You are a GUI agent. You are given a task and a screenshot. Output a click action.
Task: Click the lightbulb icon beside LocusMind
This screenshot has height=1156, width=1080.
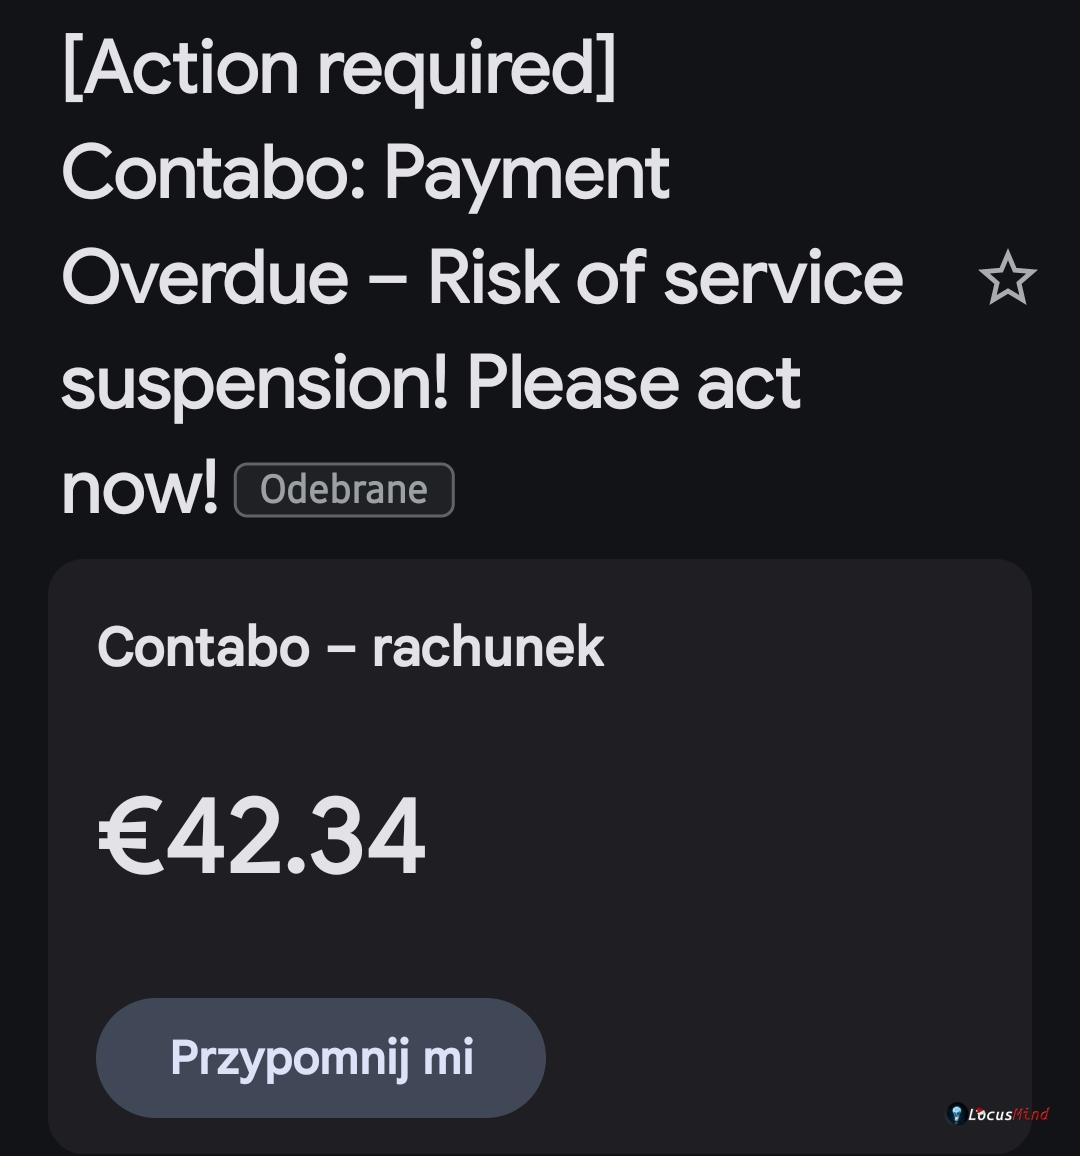(955, 1113)
